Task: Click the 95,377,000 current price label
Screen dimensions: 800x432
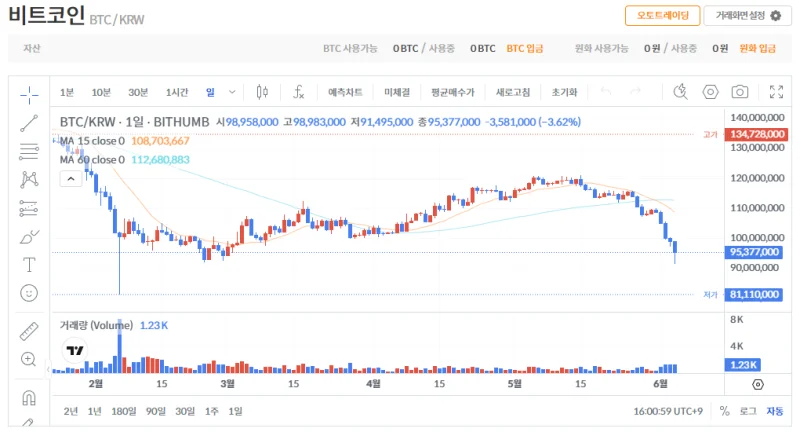Action: click(x=754, y=252)
